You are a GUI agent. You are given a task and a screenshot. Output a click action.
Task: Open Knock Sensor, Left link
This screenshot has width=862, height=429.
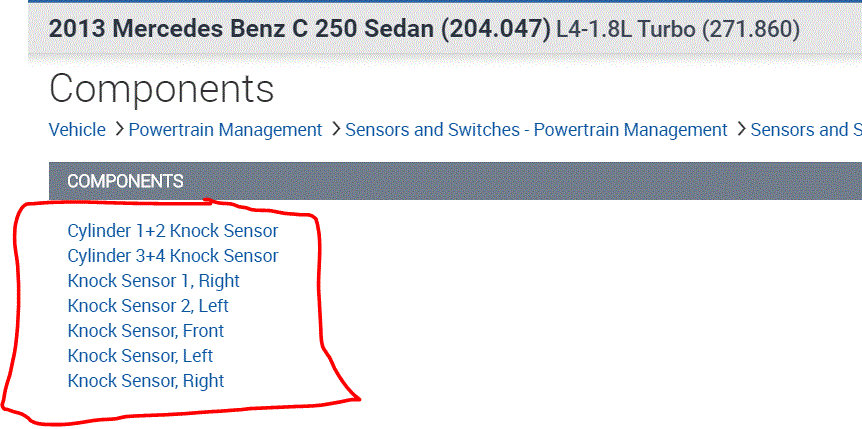coord(140,356)
